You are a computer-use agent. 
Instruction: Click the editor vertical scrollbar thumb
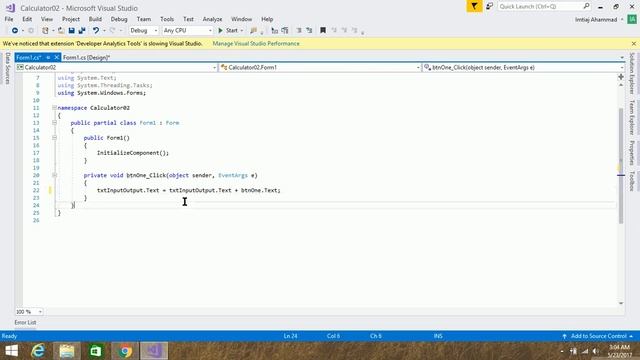coord(621,165)
